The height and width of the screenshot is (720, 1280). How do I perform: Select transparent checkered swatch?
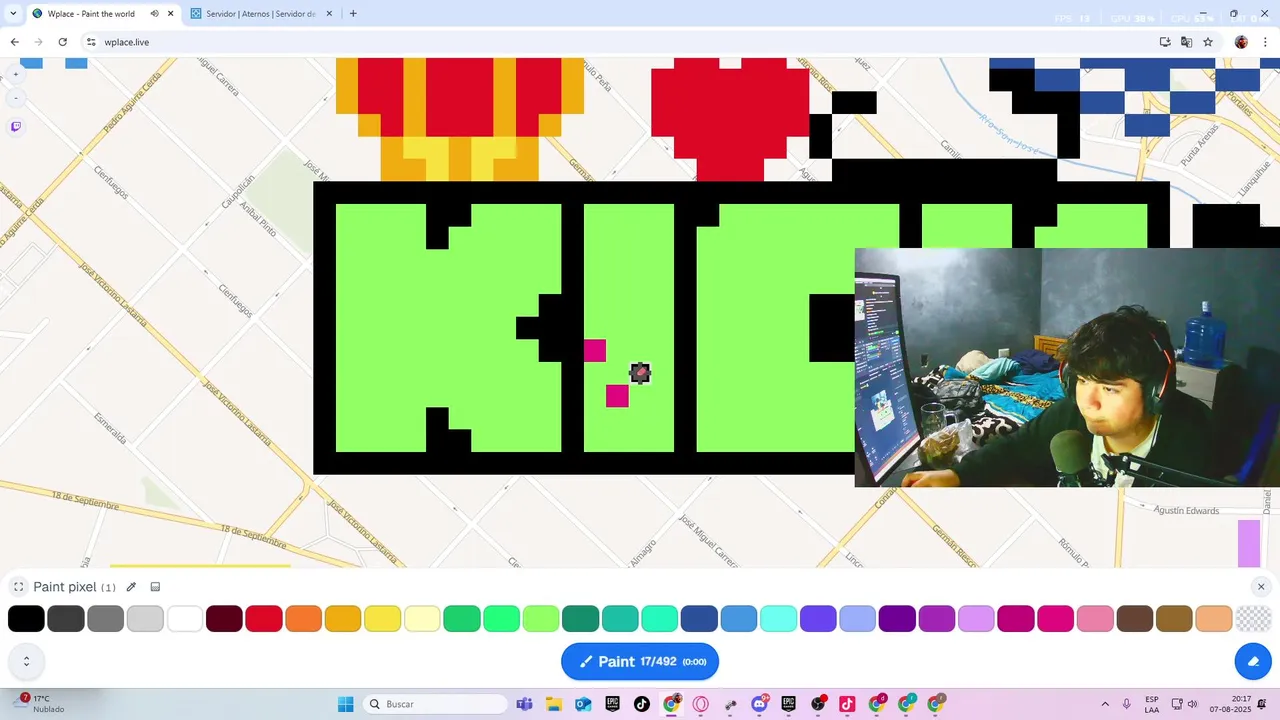pyautogui.click(x=1254, y=619)
